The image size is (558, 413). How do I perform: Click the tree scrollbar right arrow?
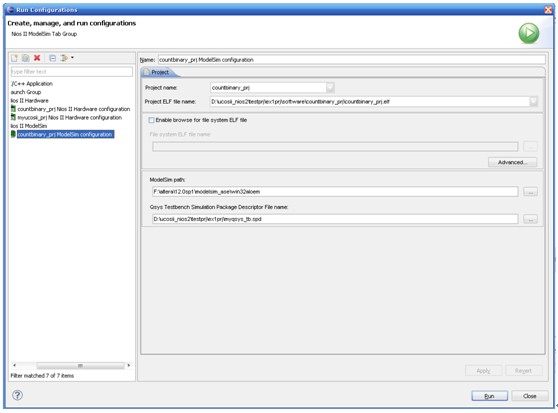(128, 365)
